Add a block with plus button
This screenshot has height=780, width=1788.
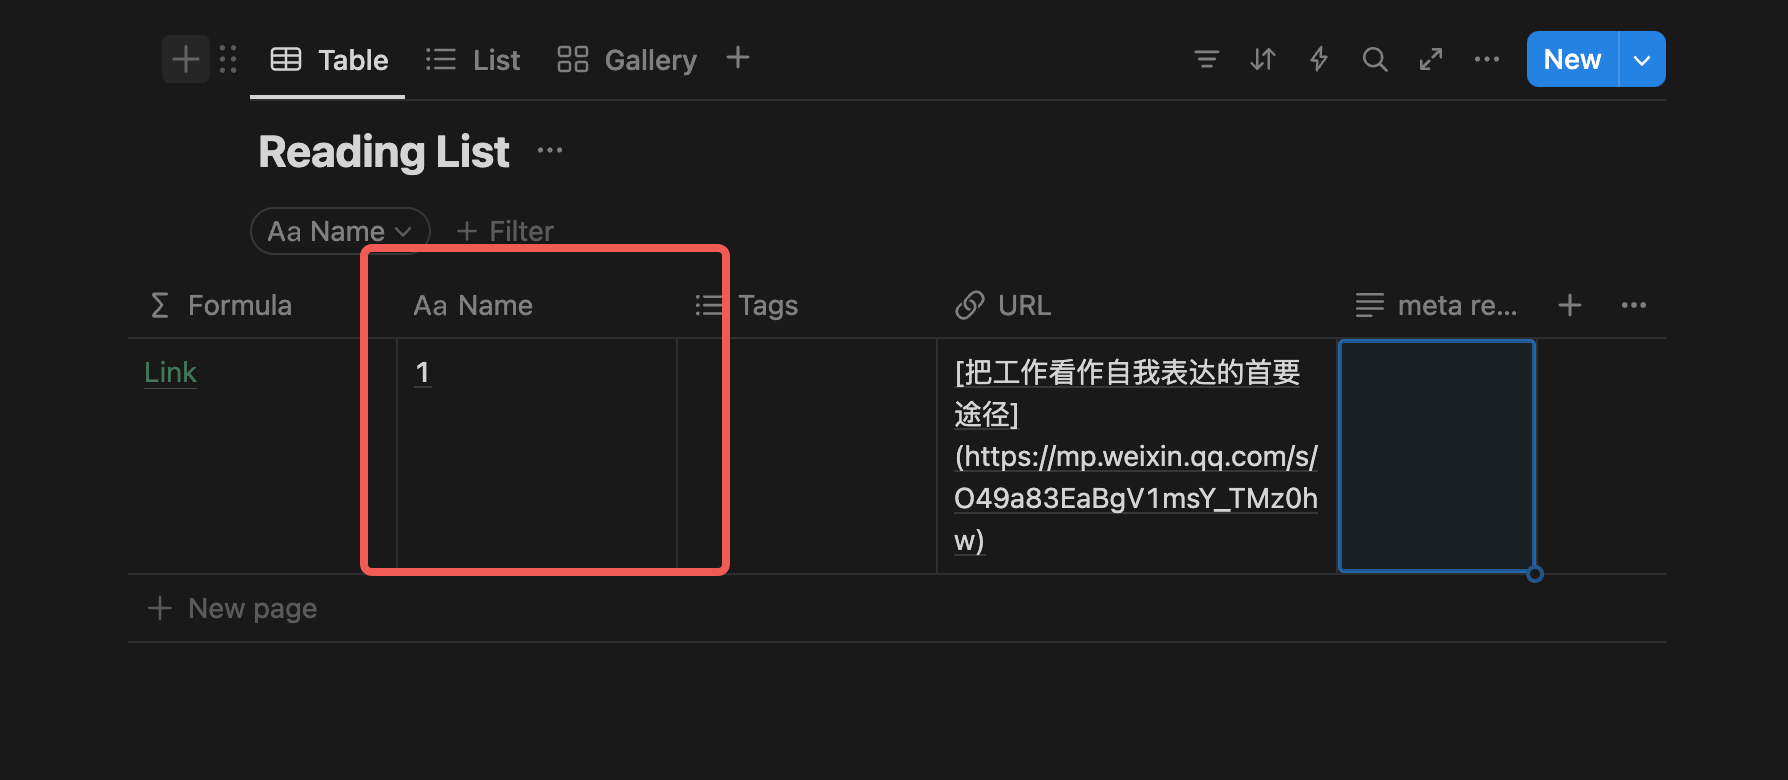tap(186, 59)
